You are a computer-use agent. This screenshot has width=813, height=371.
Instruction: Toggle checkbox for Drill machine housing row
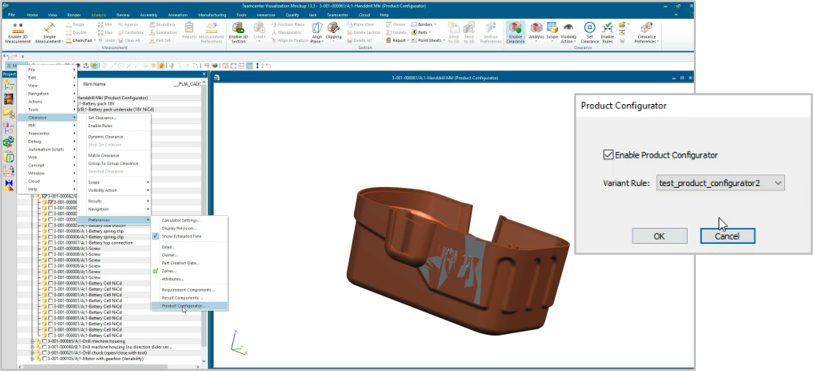click(45, 341)
